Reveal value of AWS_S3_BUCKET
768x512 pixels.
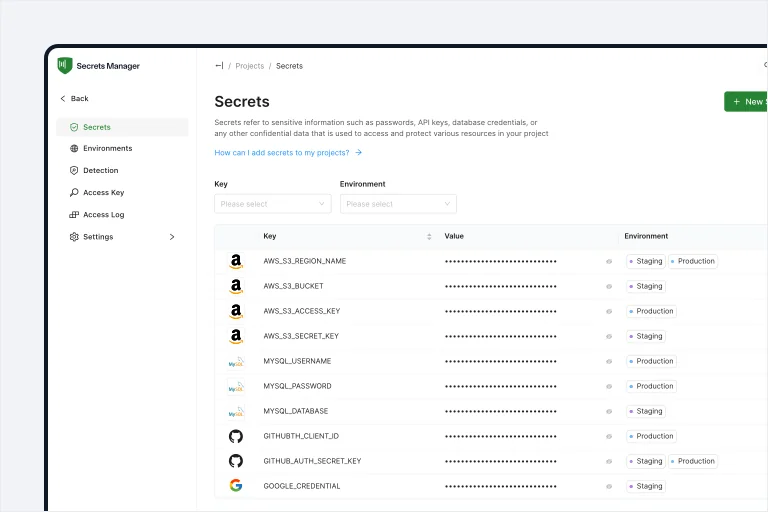click(x=609, y=287)
